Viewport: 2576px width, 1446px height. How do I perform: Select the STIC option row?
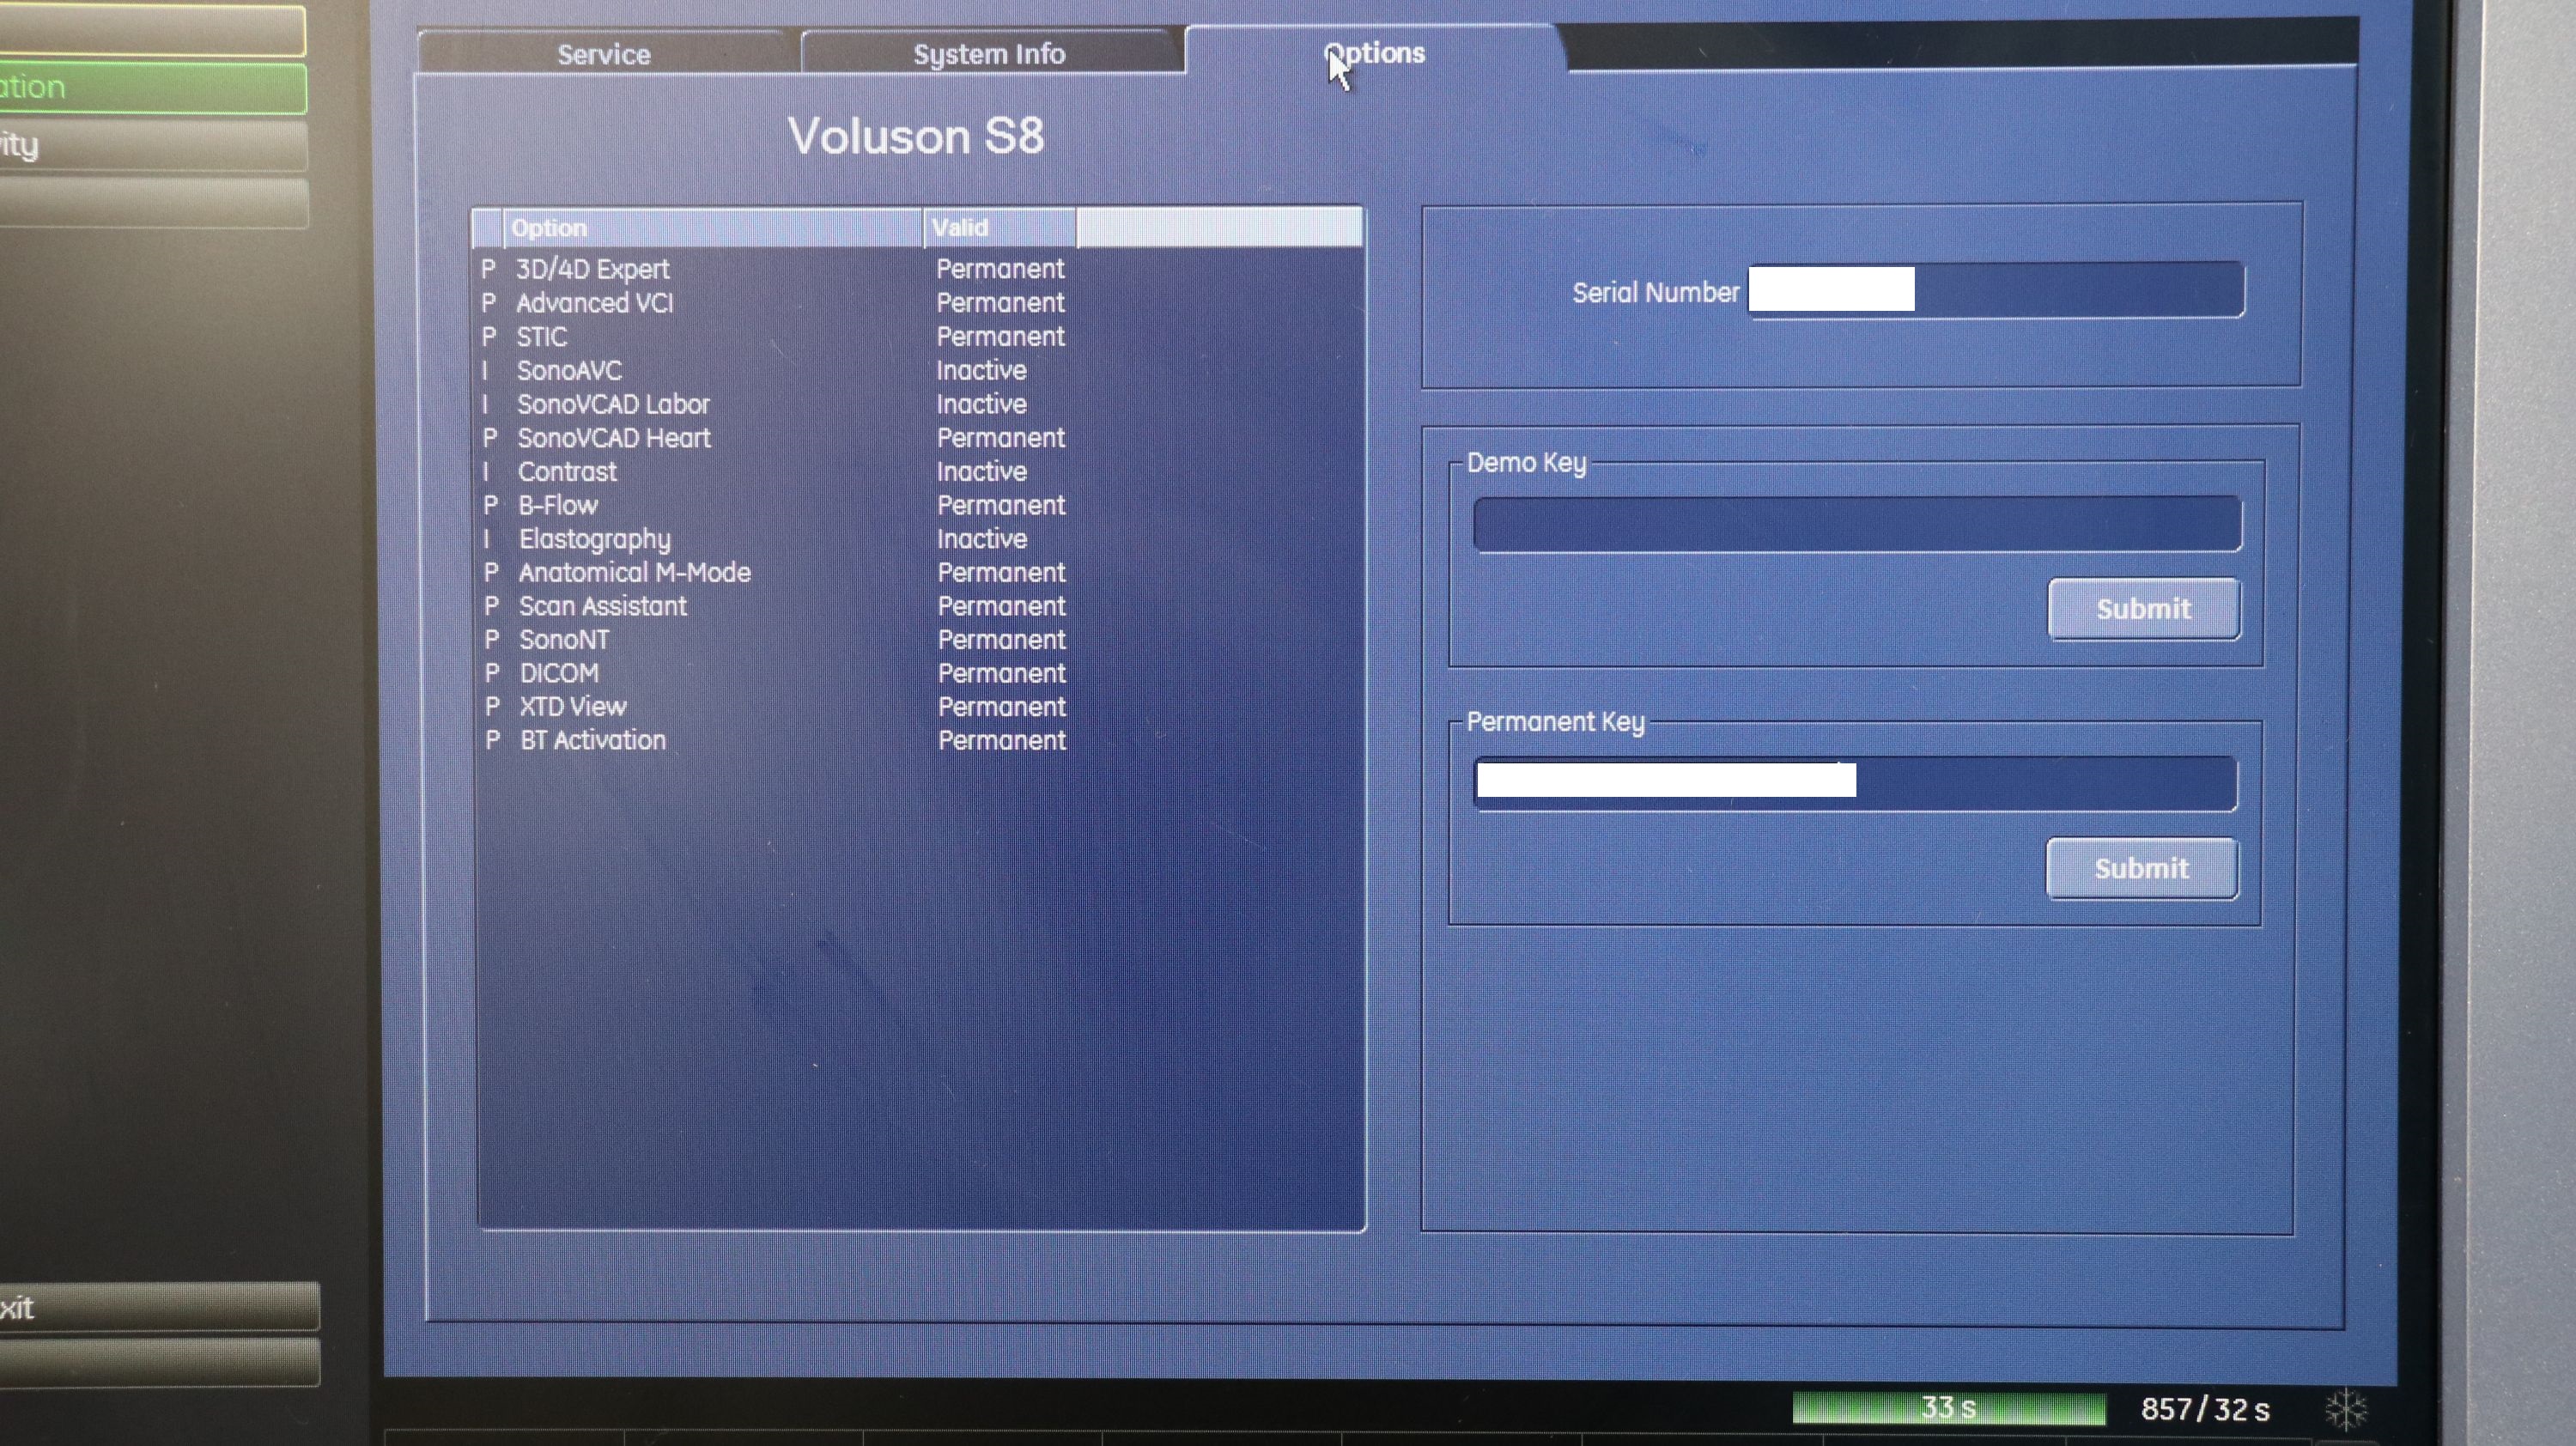[x=920, y=337]
